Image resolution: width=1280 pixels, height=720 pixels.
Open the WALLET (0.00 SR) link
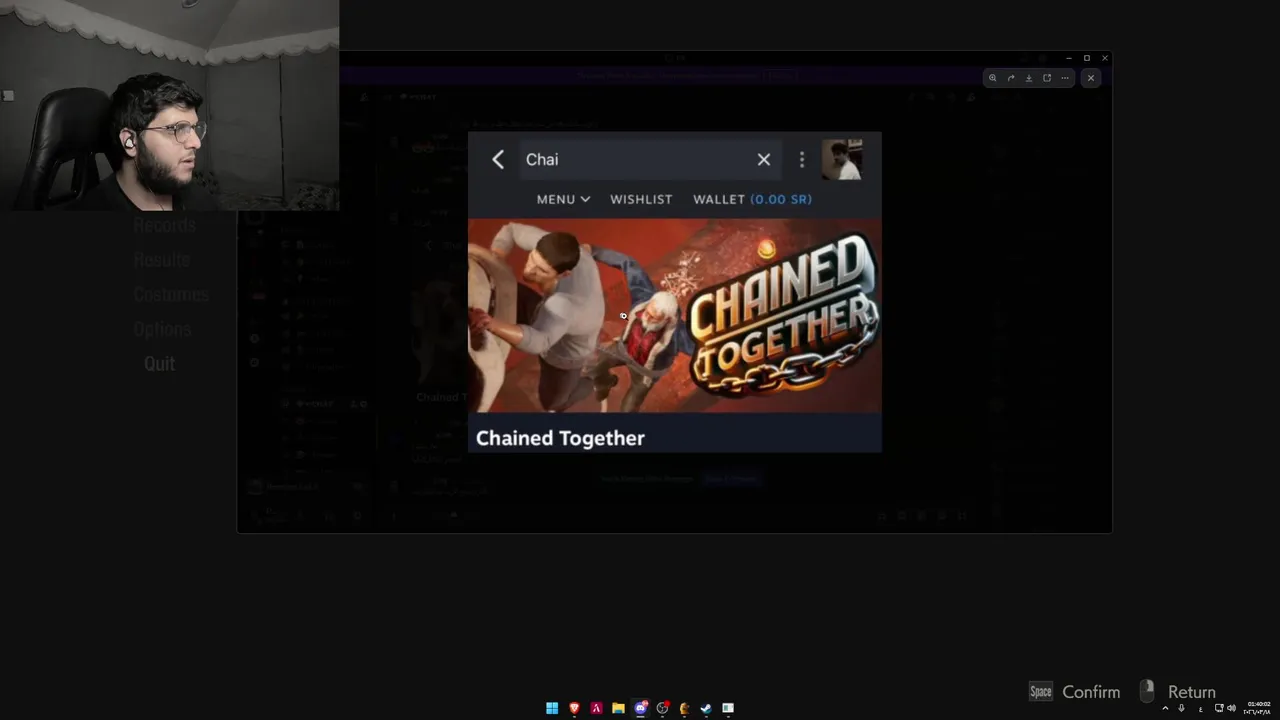click(x=752, y=199)
